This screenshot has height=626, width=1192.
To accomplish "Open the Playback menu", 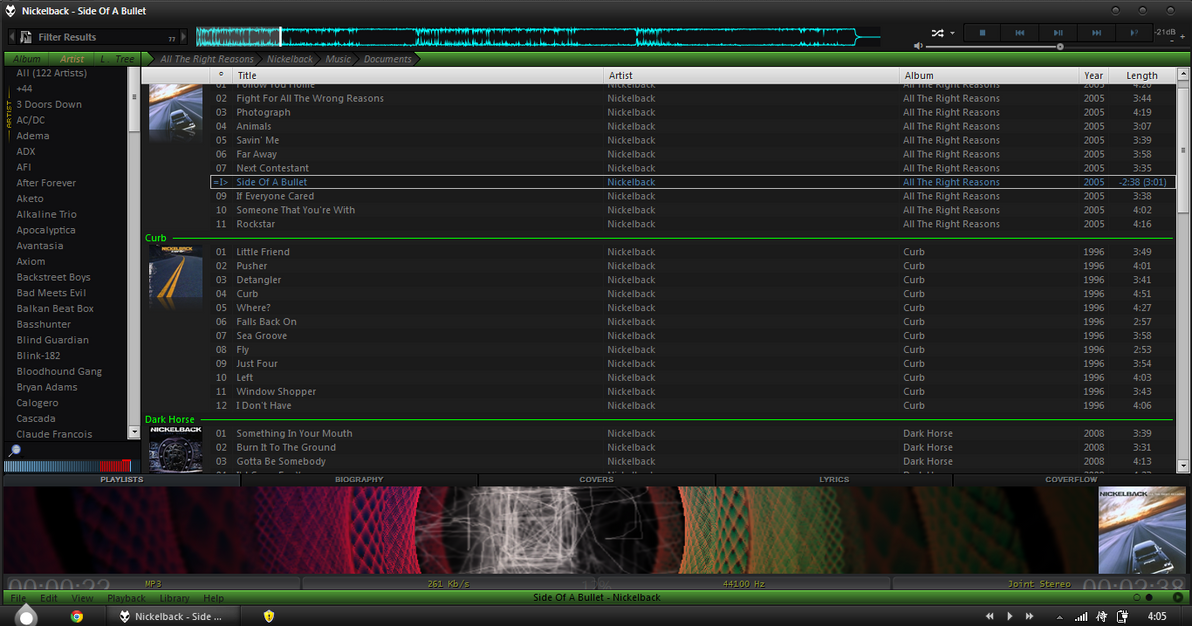I will coord(126,598).
